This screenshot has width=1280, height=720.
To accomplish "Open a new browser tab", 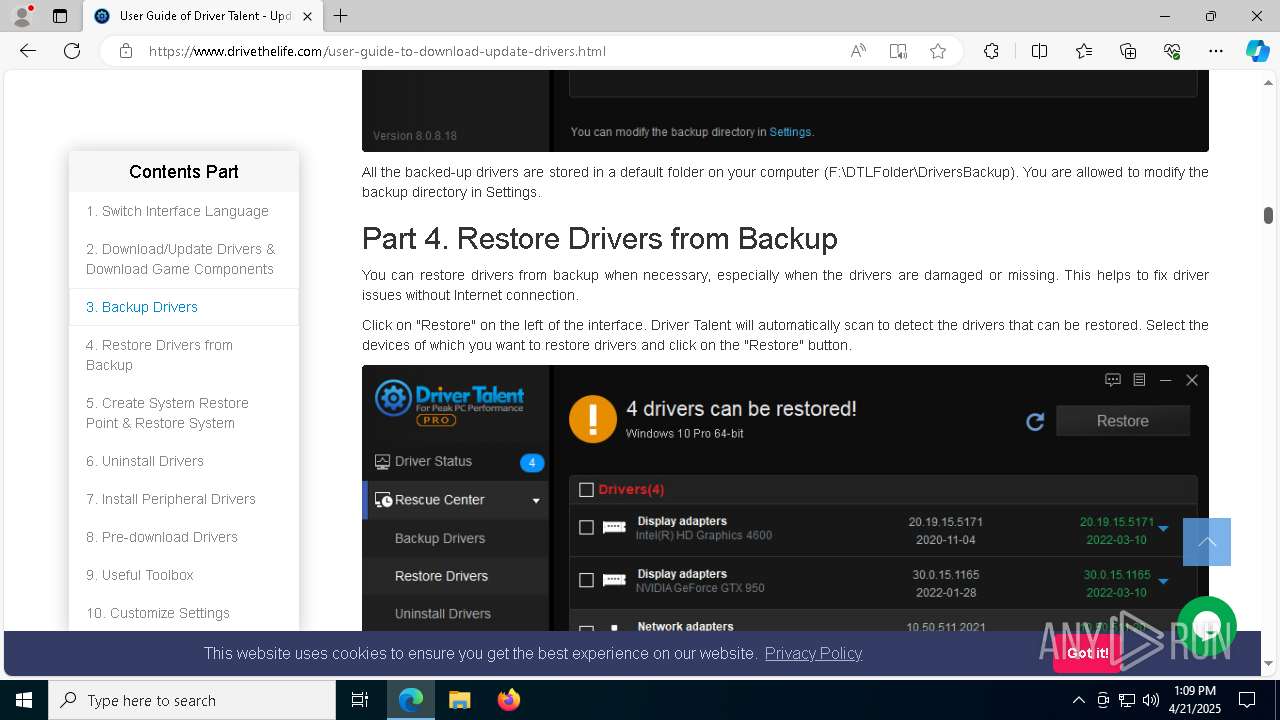I will coord(341,16).
